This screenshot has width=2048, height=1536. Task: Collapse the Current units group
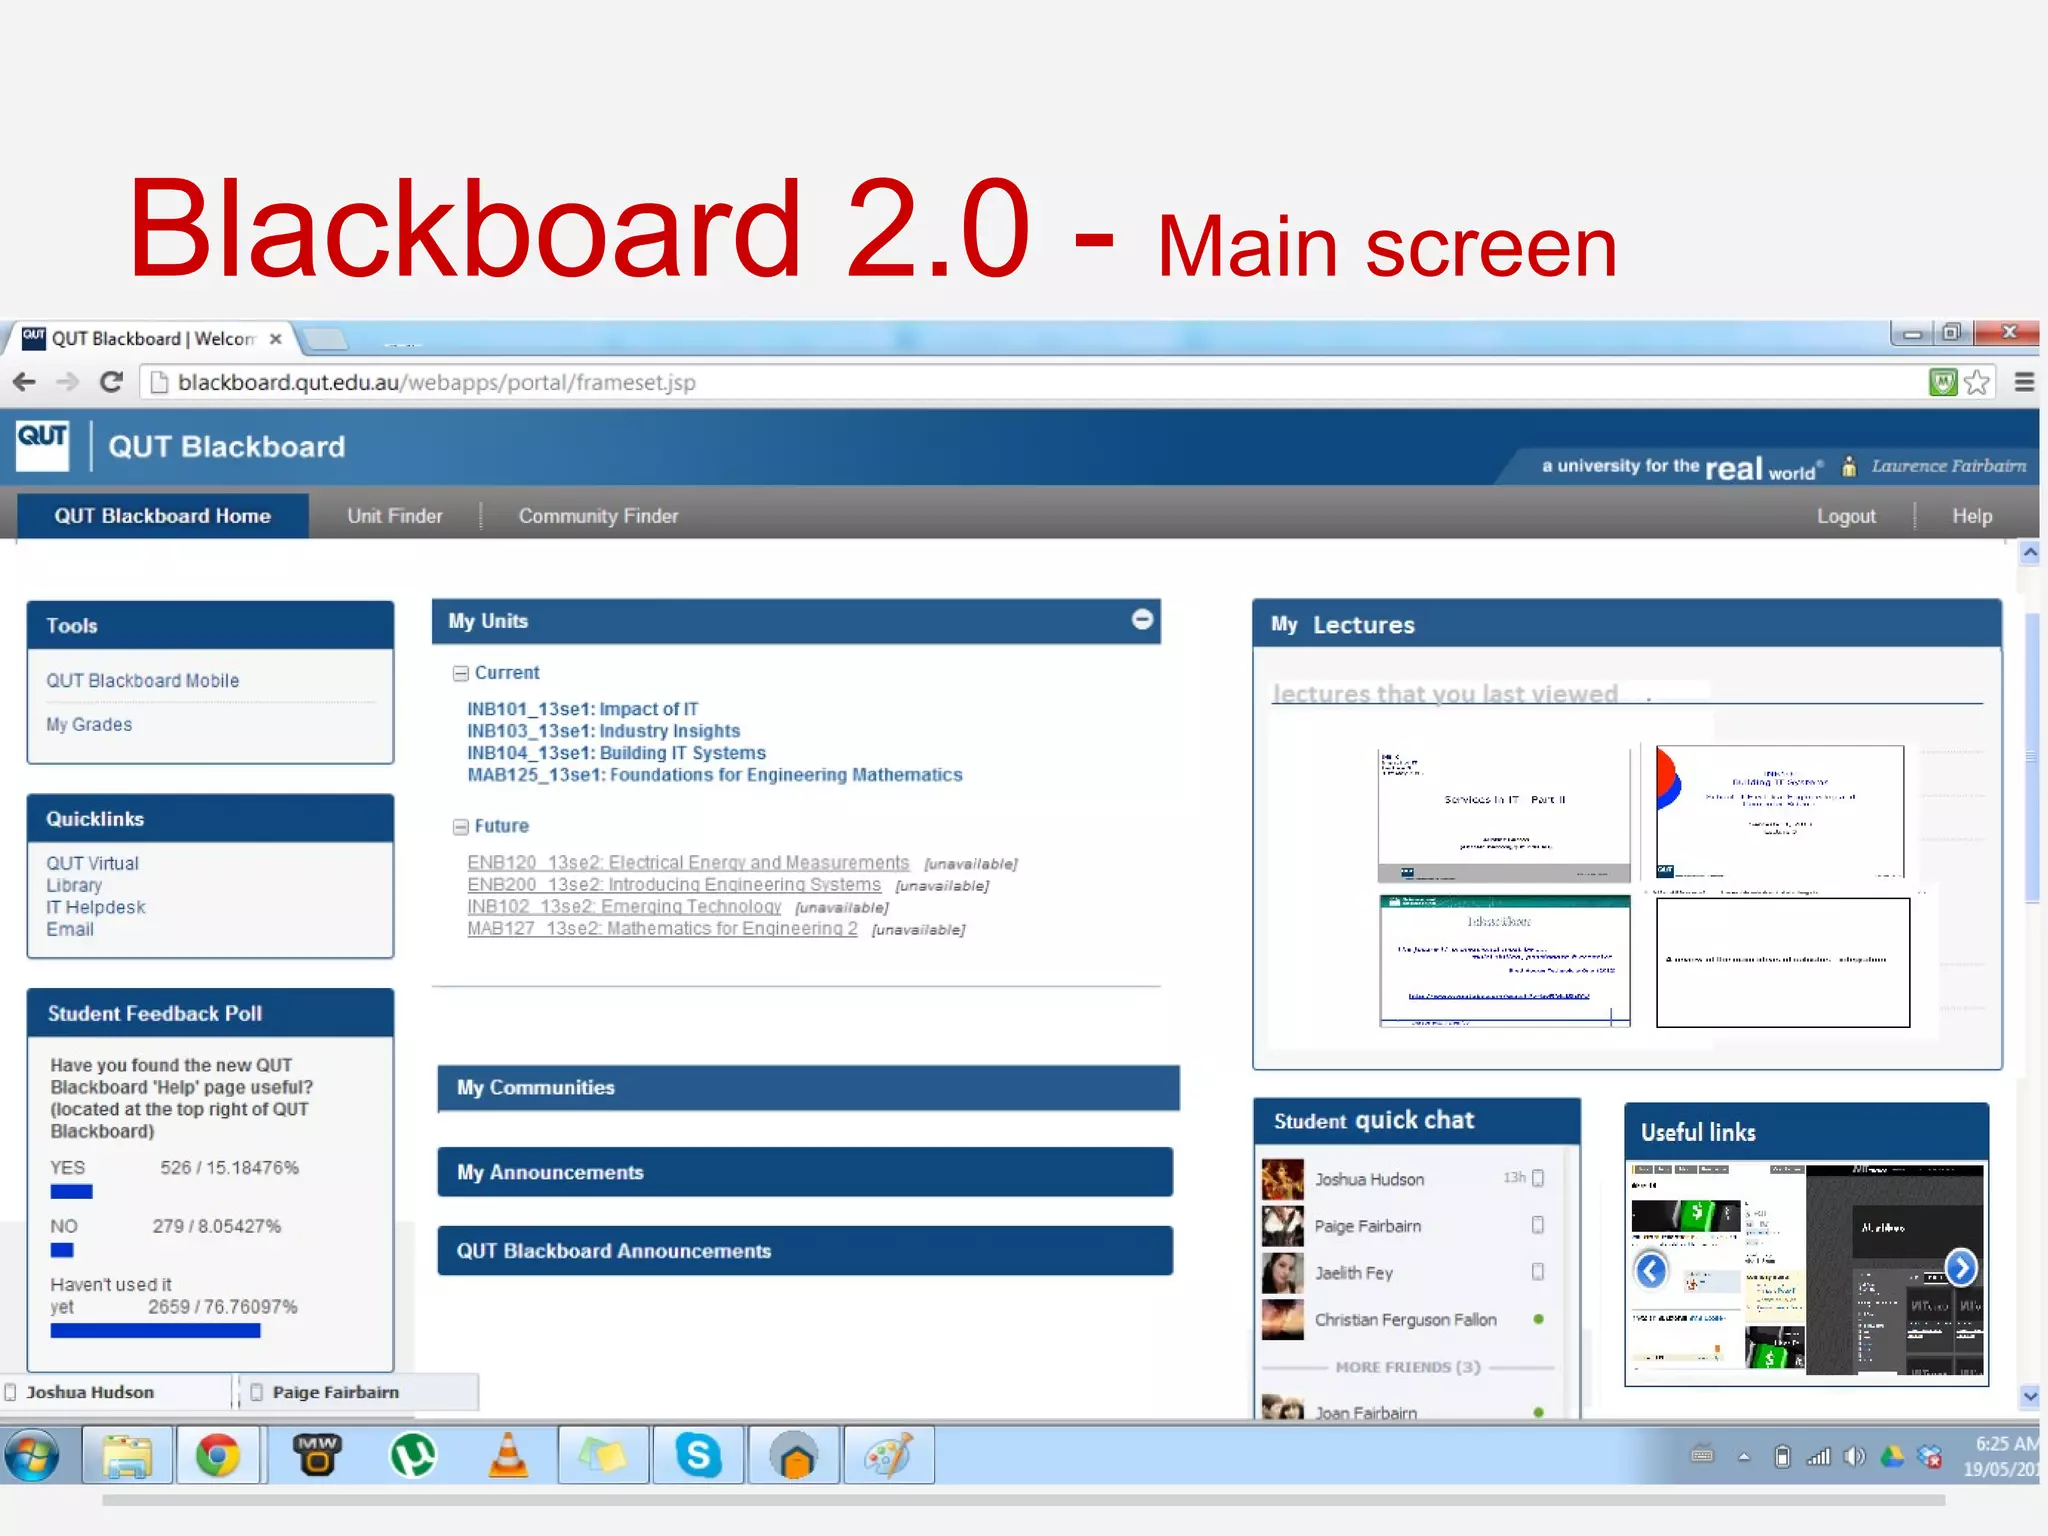(461, 673)
